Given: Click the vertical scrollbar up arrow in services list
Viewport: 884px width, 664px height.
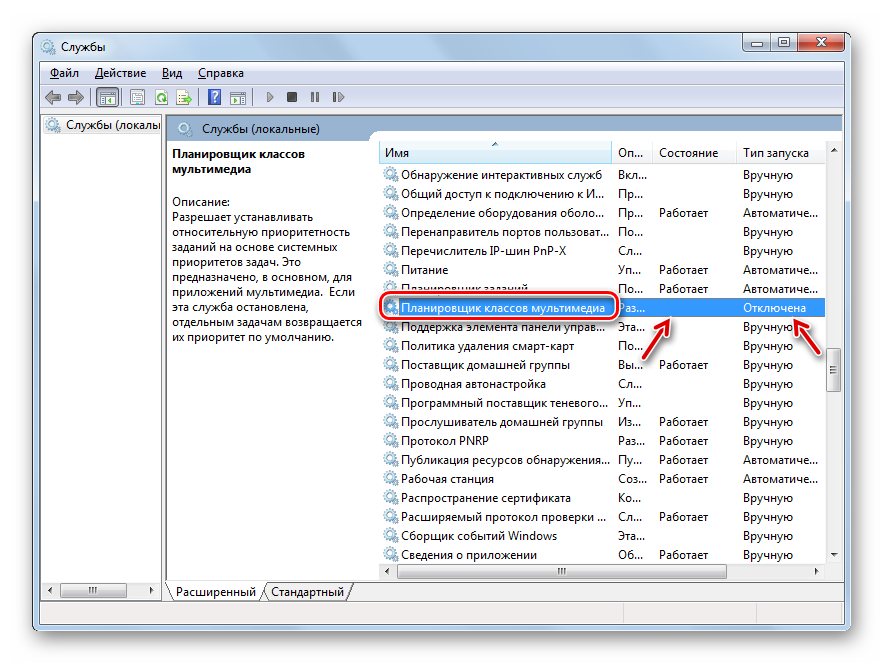Looking at the screenshot, I should pos(834,150).
